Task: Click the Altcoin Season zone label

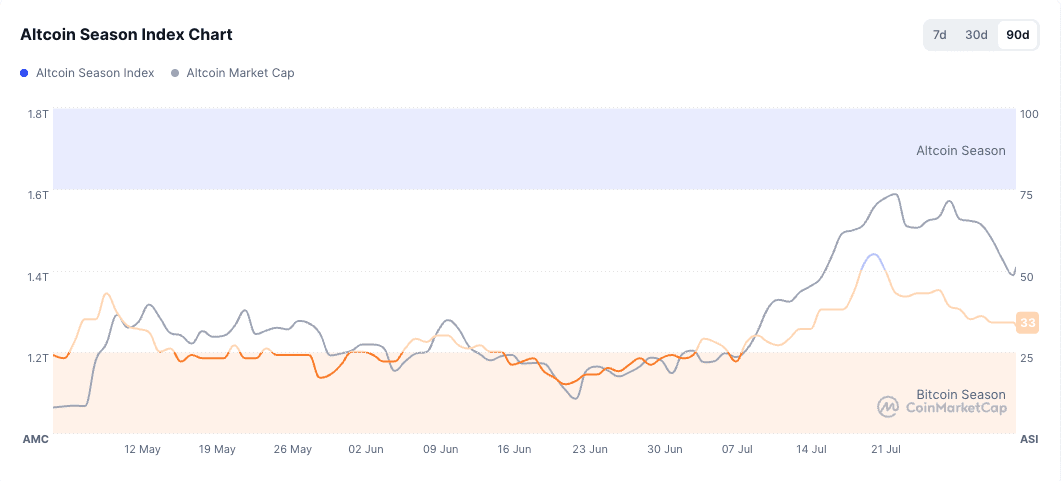Action: 960,150
